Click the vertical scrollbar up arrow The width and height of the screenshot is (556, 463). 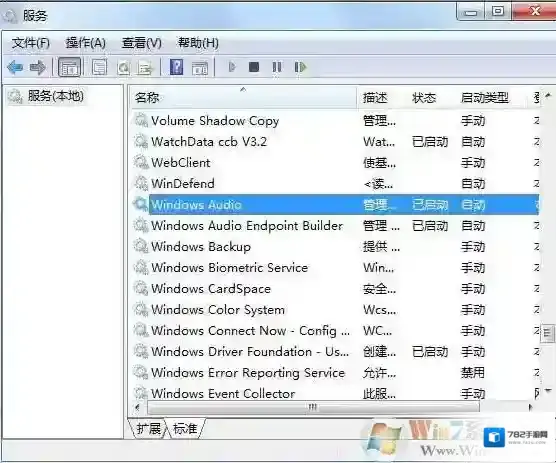(x=548, y=95)
